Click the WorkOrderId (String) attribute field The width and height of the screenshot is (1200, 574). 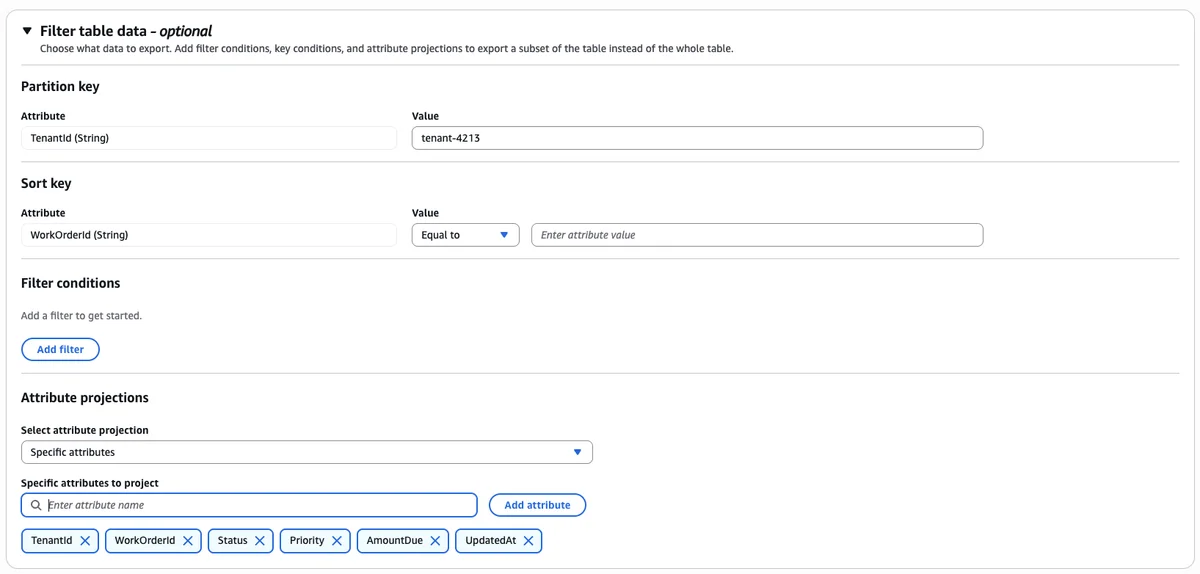(209, 235)
